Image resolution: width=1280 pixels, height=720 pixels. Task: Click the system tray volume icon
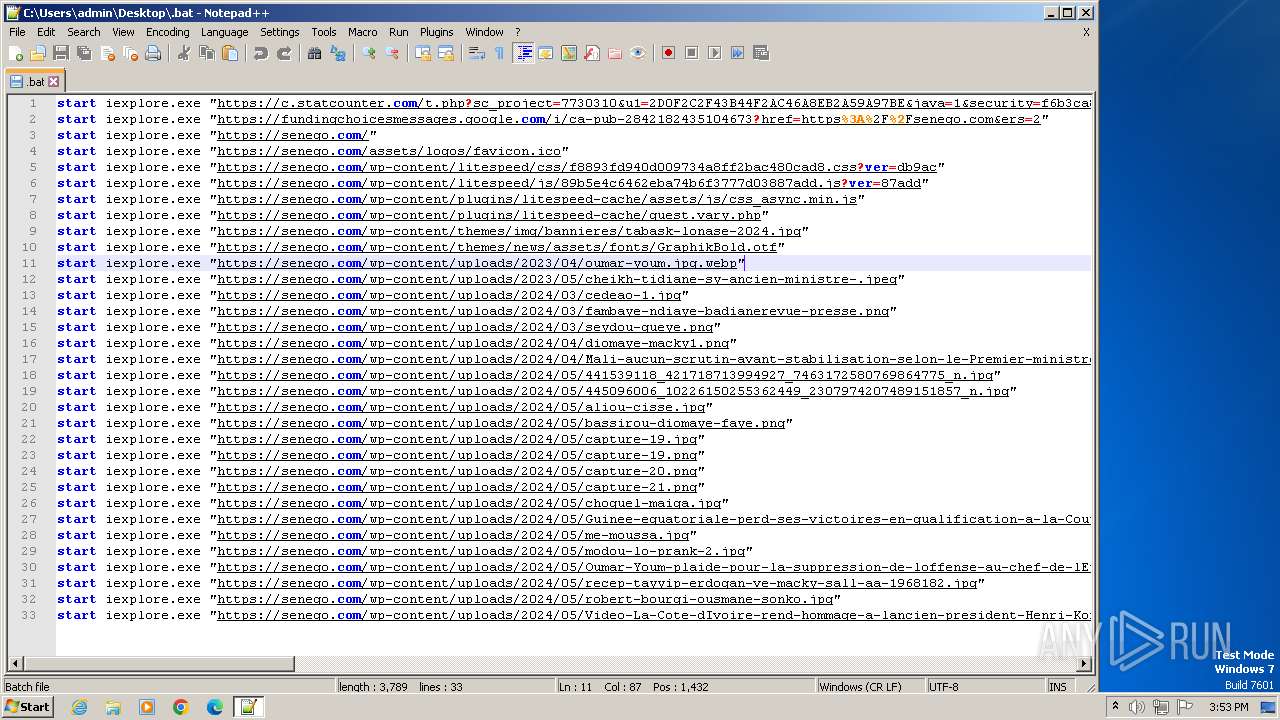(1137, 707)
